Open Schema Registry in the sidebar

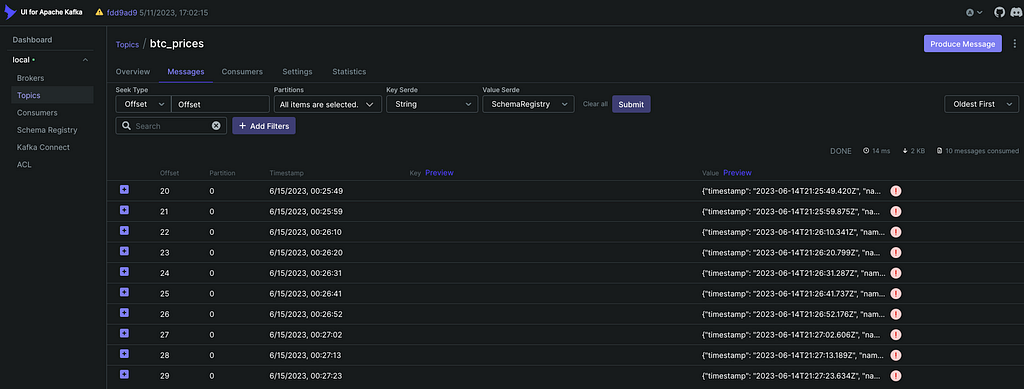point(52,130)
